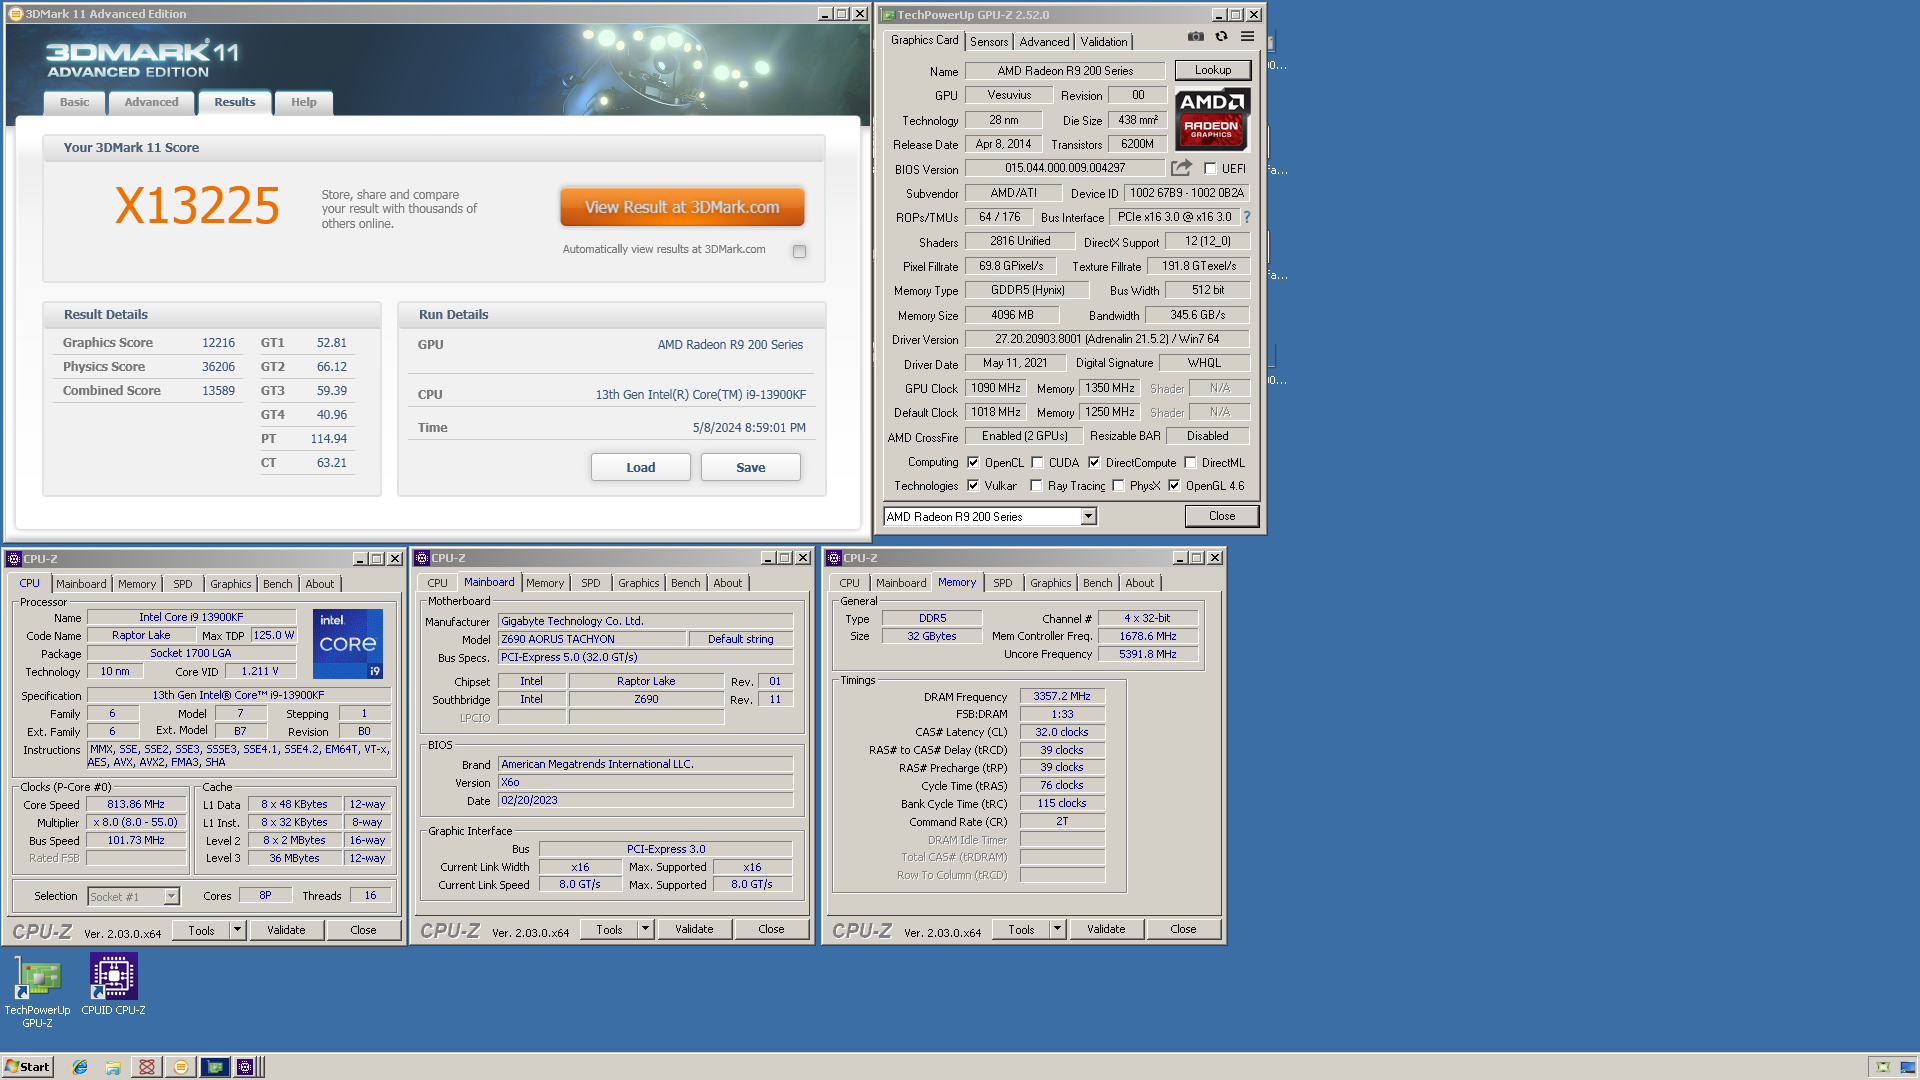Open Internet Explorer from the taskbar
The width and height of the screenshot is (1920, 1080).
pyautogui.click(x=80, y=1067)
